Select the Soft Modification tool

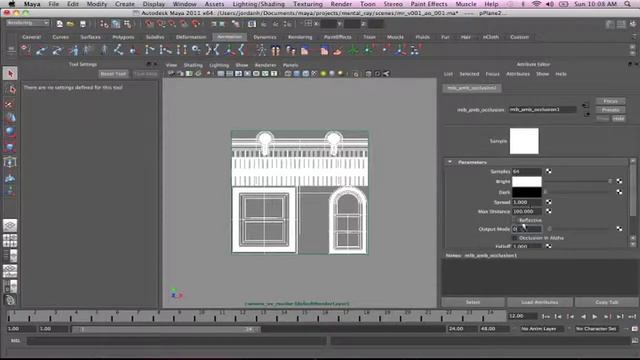(10, 178)
